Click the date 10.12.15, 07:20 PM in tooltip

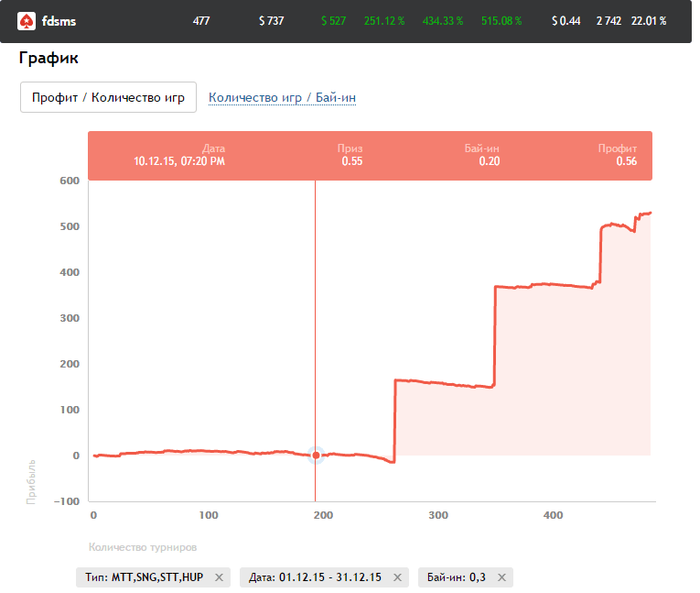(x=179, y=161)
